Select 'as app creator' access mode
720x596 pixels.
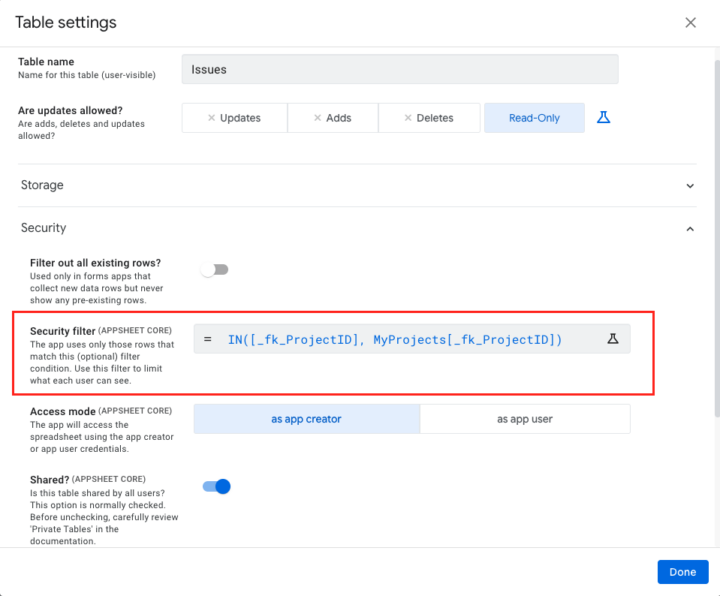click(x=306, y=419)
